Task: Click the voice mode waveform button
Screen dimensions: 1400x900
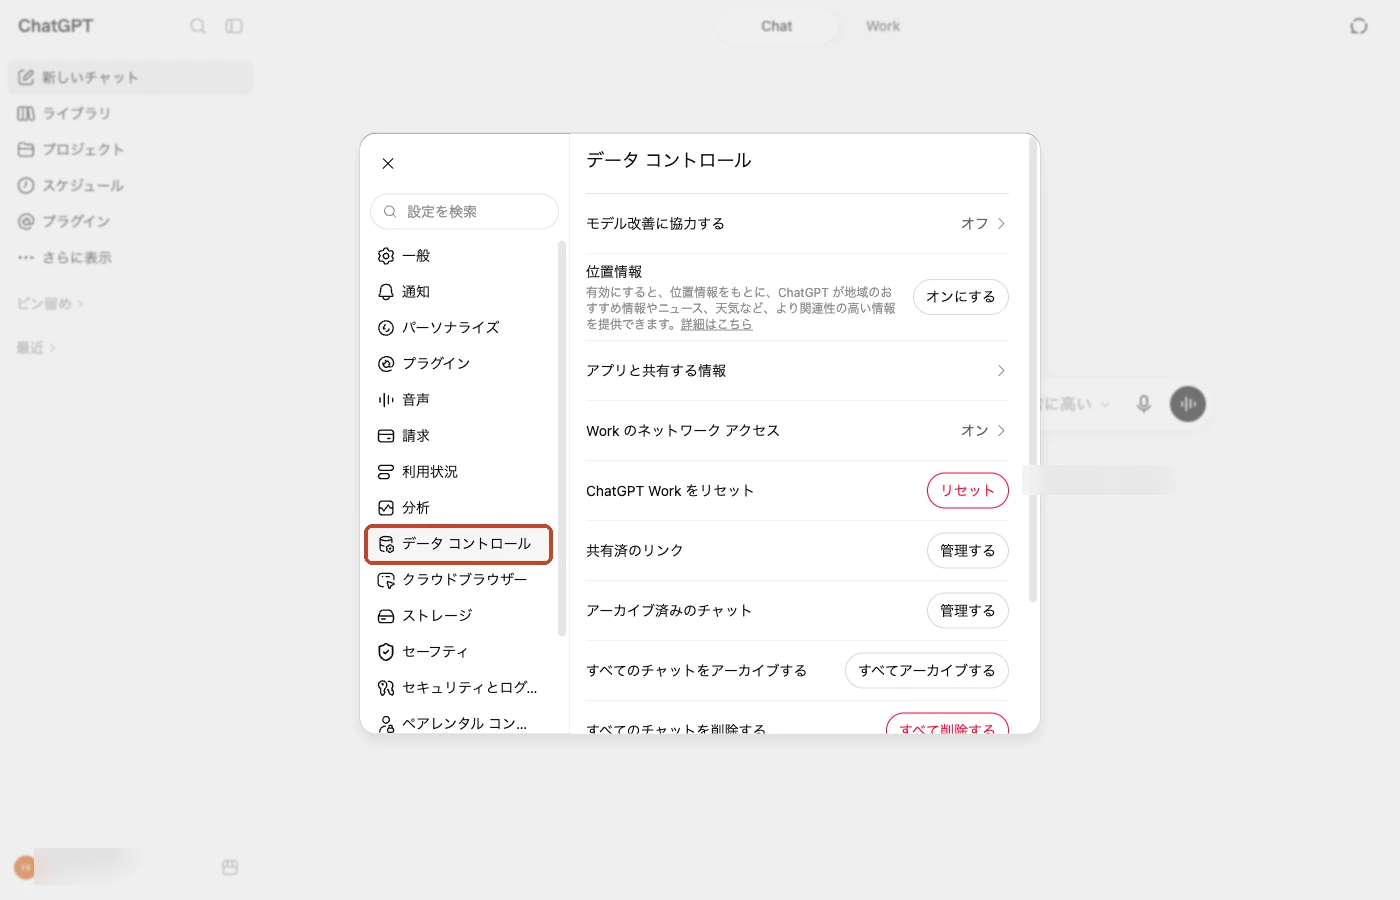Action: [1188, 404]
